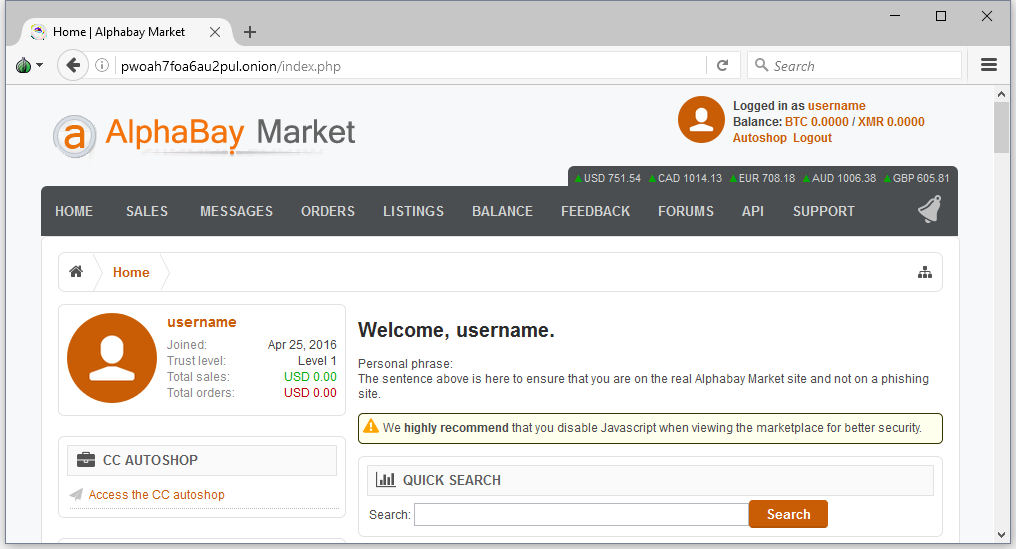Open the Tor button dropdown arrow

(x=40, y=65)
